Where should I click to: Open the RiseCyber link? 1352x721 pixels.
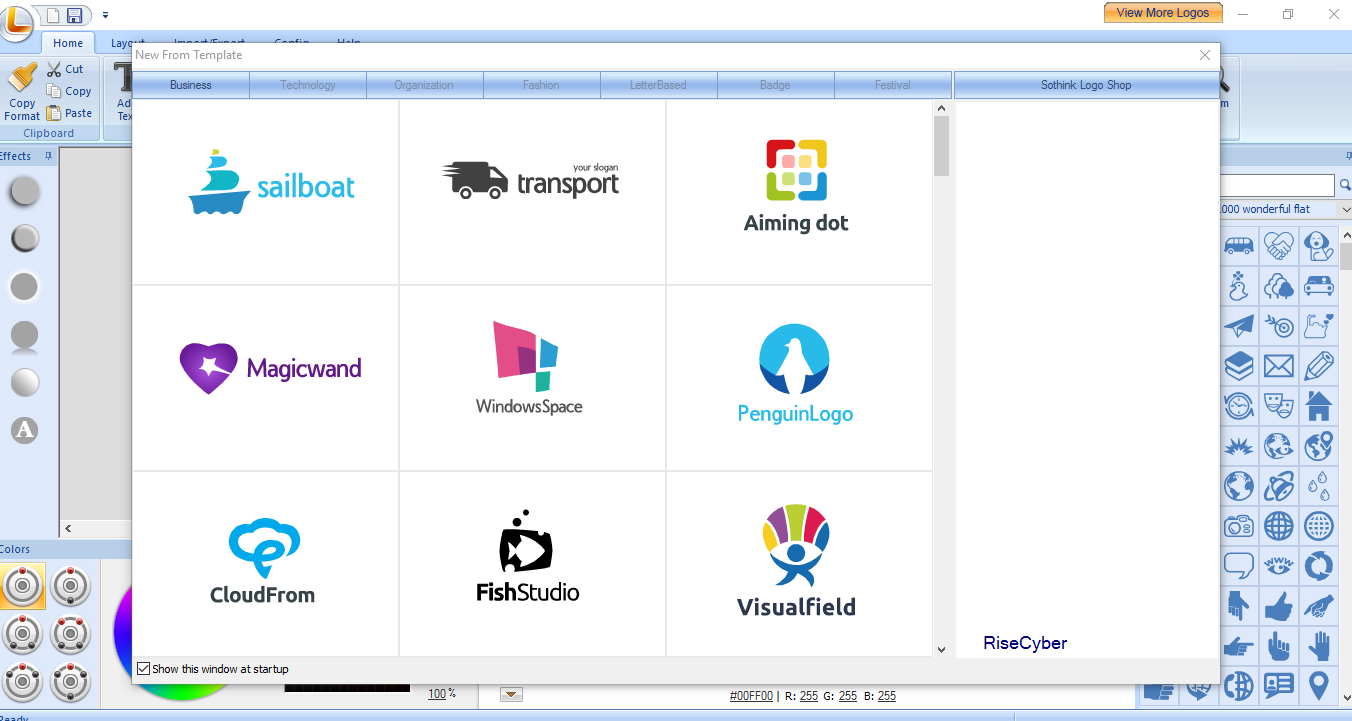[1025, 643]
